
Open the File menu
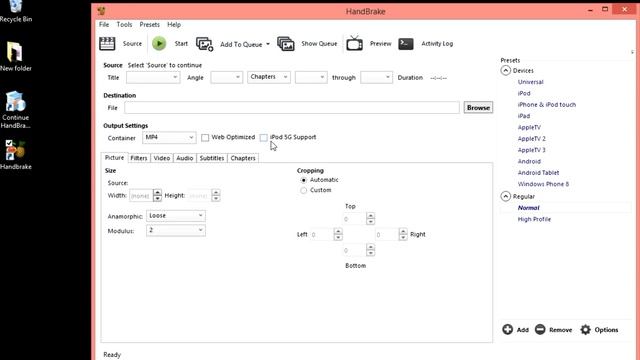click(x=104, y=24)
